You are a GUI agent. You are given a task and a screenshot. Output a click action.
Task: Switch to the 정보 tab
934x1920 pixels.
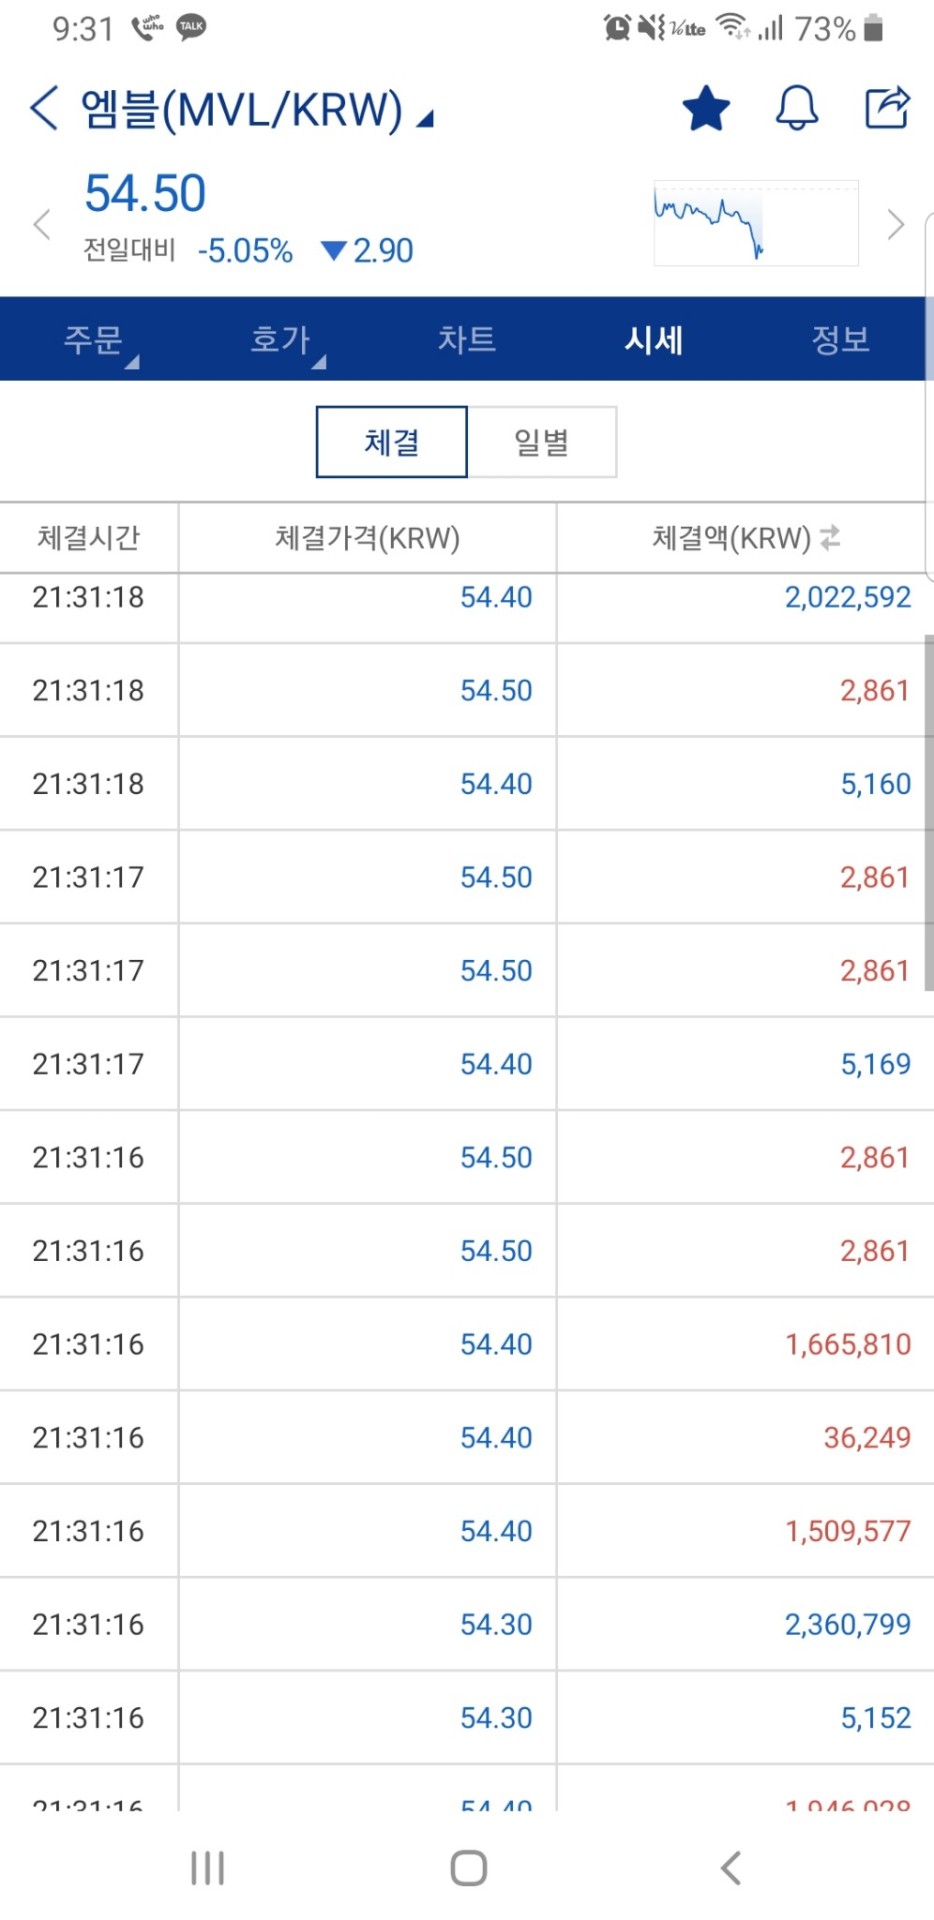click(840, 339)
